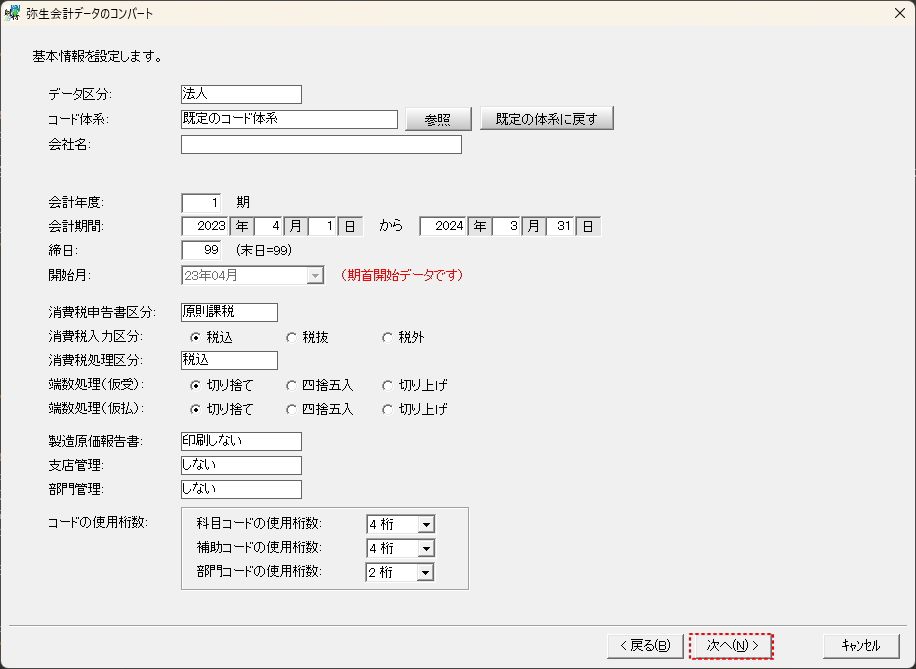The width and height of the screenshot is (916, 669).
Task: Click the コードの使用桁数 label
Action: click(x=97, y=522)
